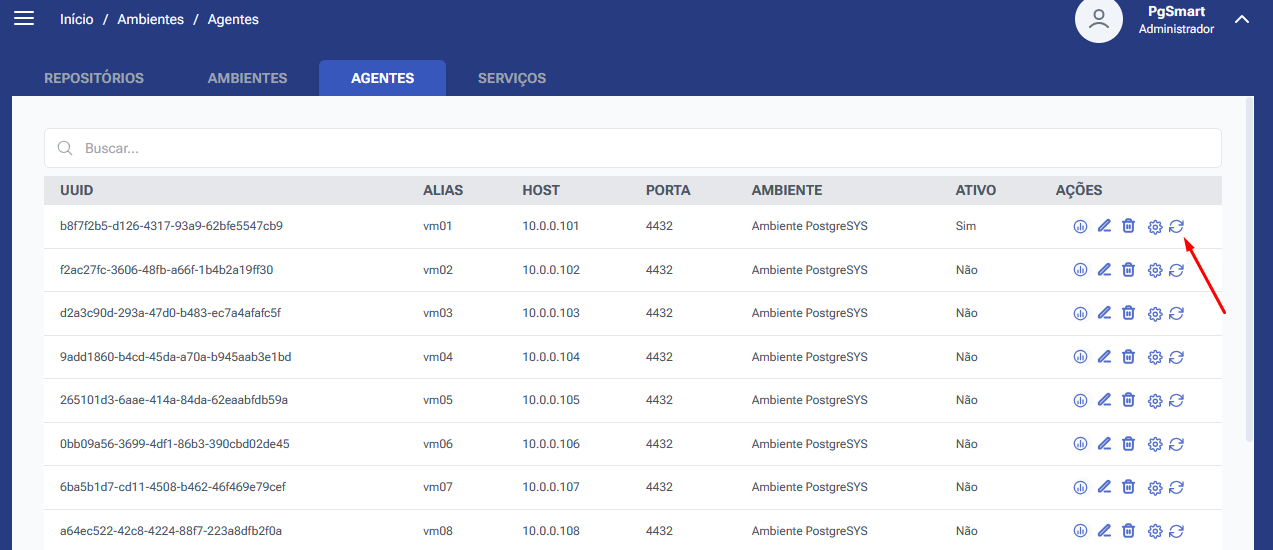
Task: Expand the PgSmart user menu chevron
Action: (1242, 19)
